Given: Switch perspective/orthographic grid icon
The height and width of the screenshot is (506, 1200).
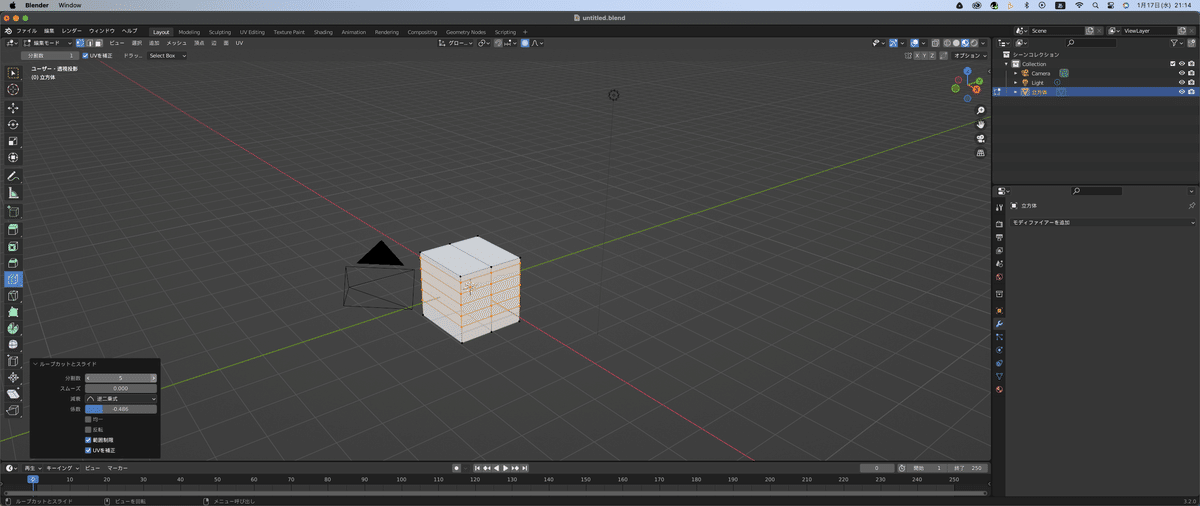Looking at the screenshot, I should (981, 152).
